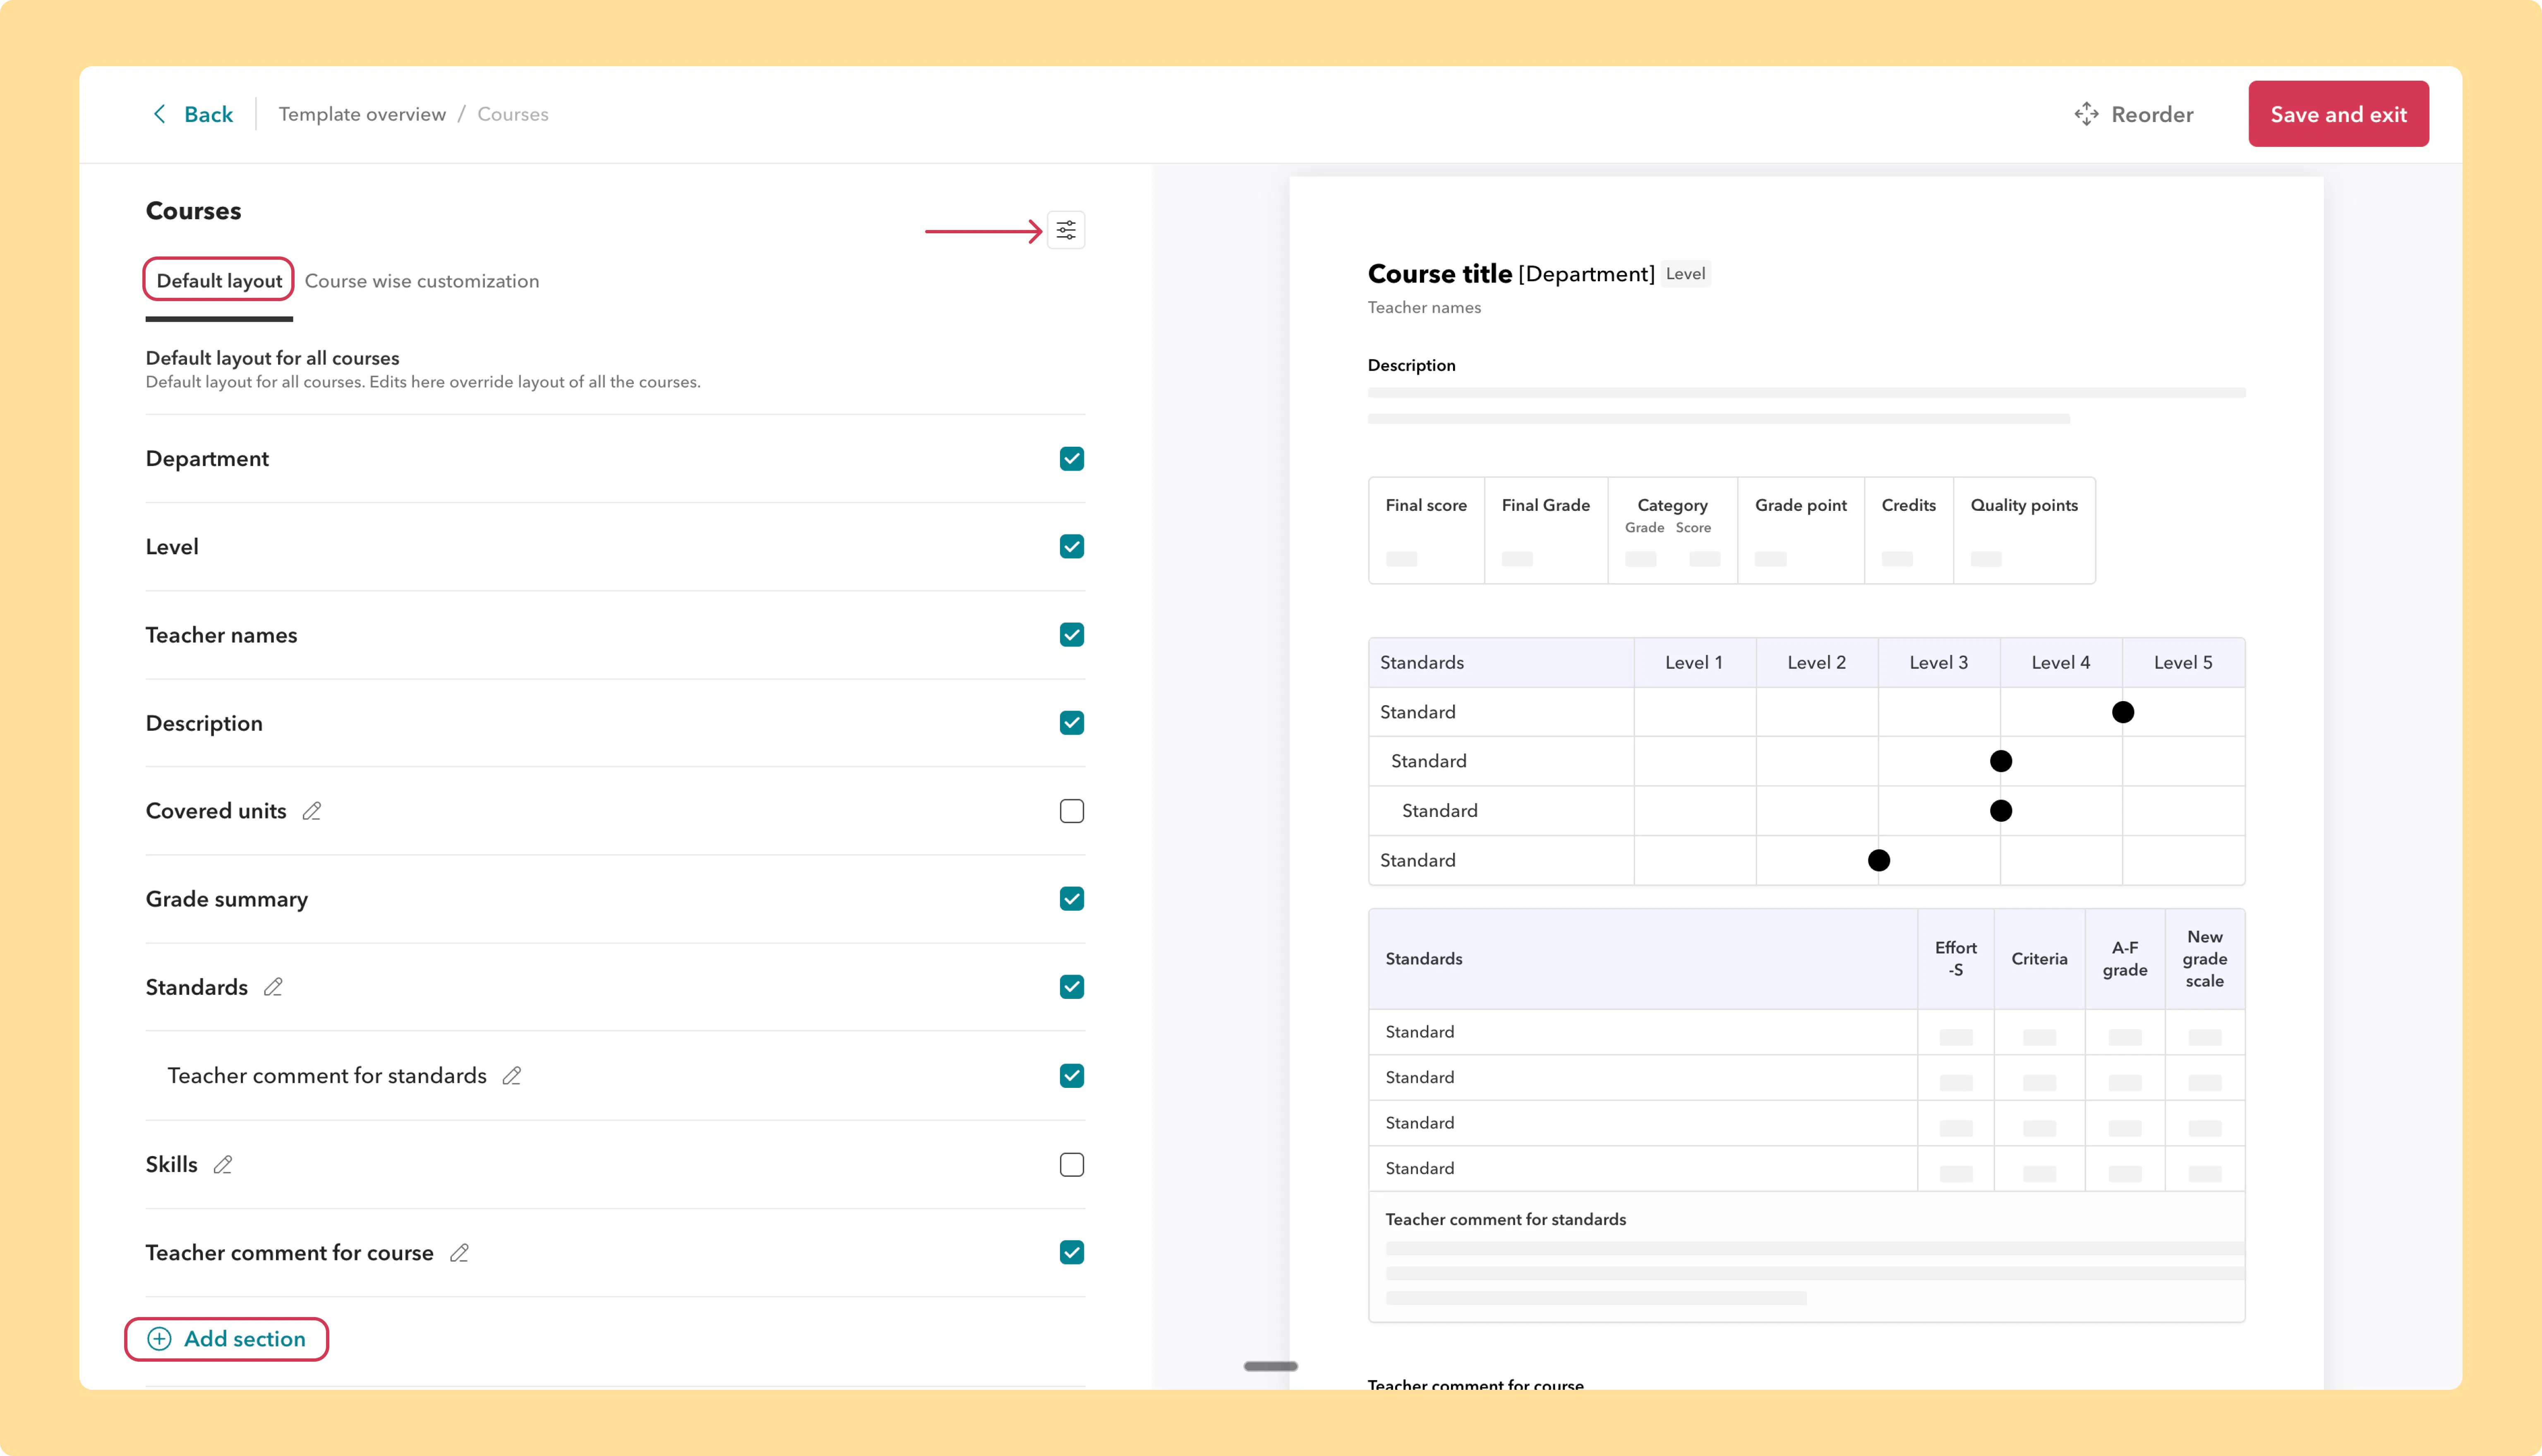Screen dimensions: 2542x1456
Task: Open the Courses settings sliders icon
Action: (x=1066, y=231)
